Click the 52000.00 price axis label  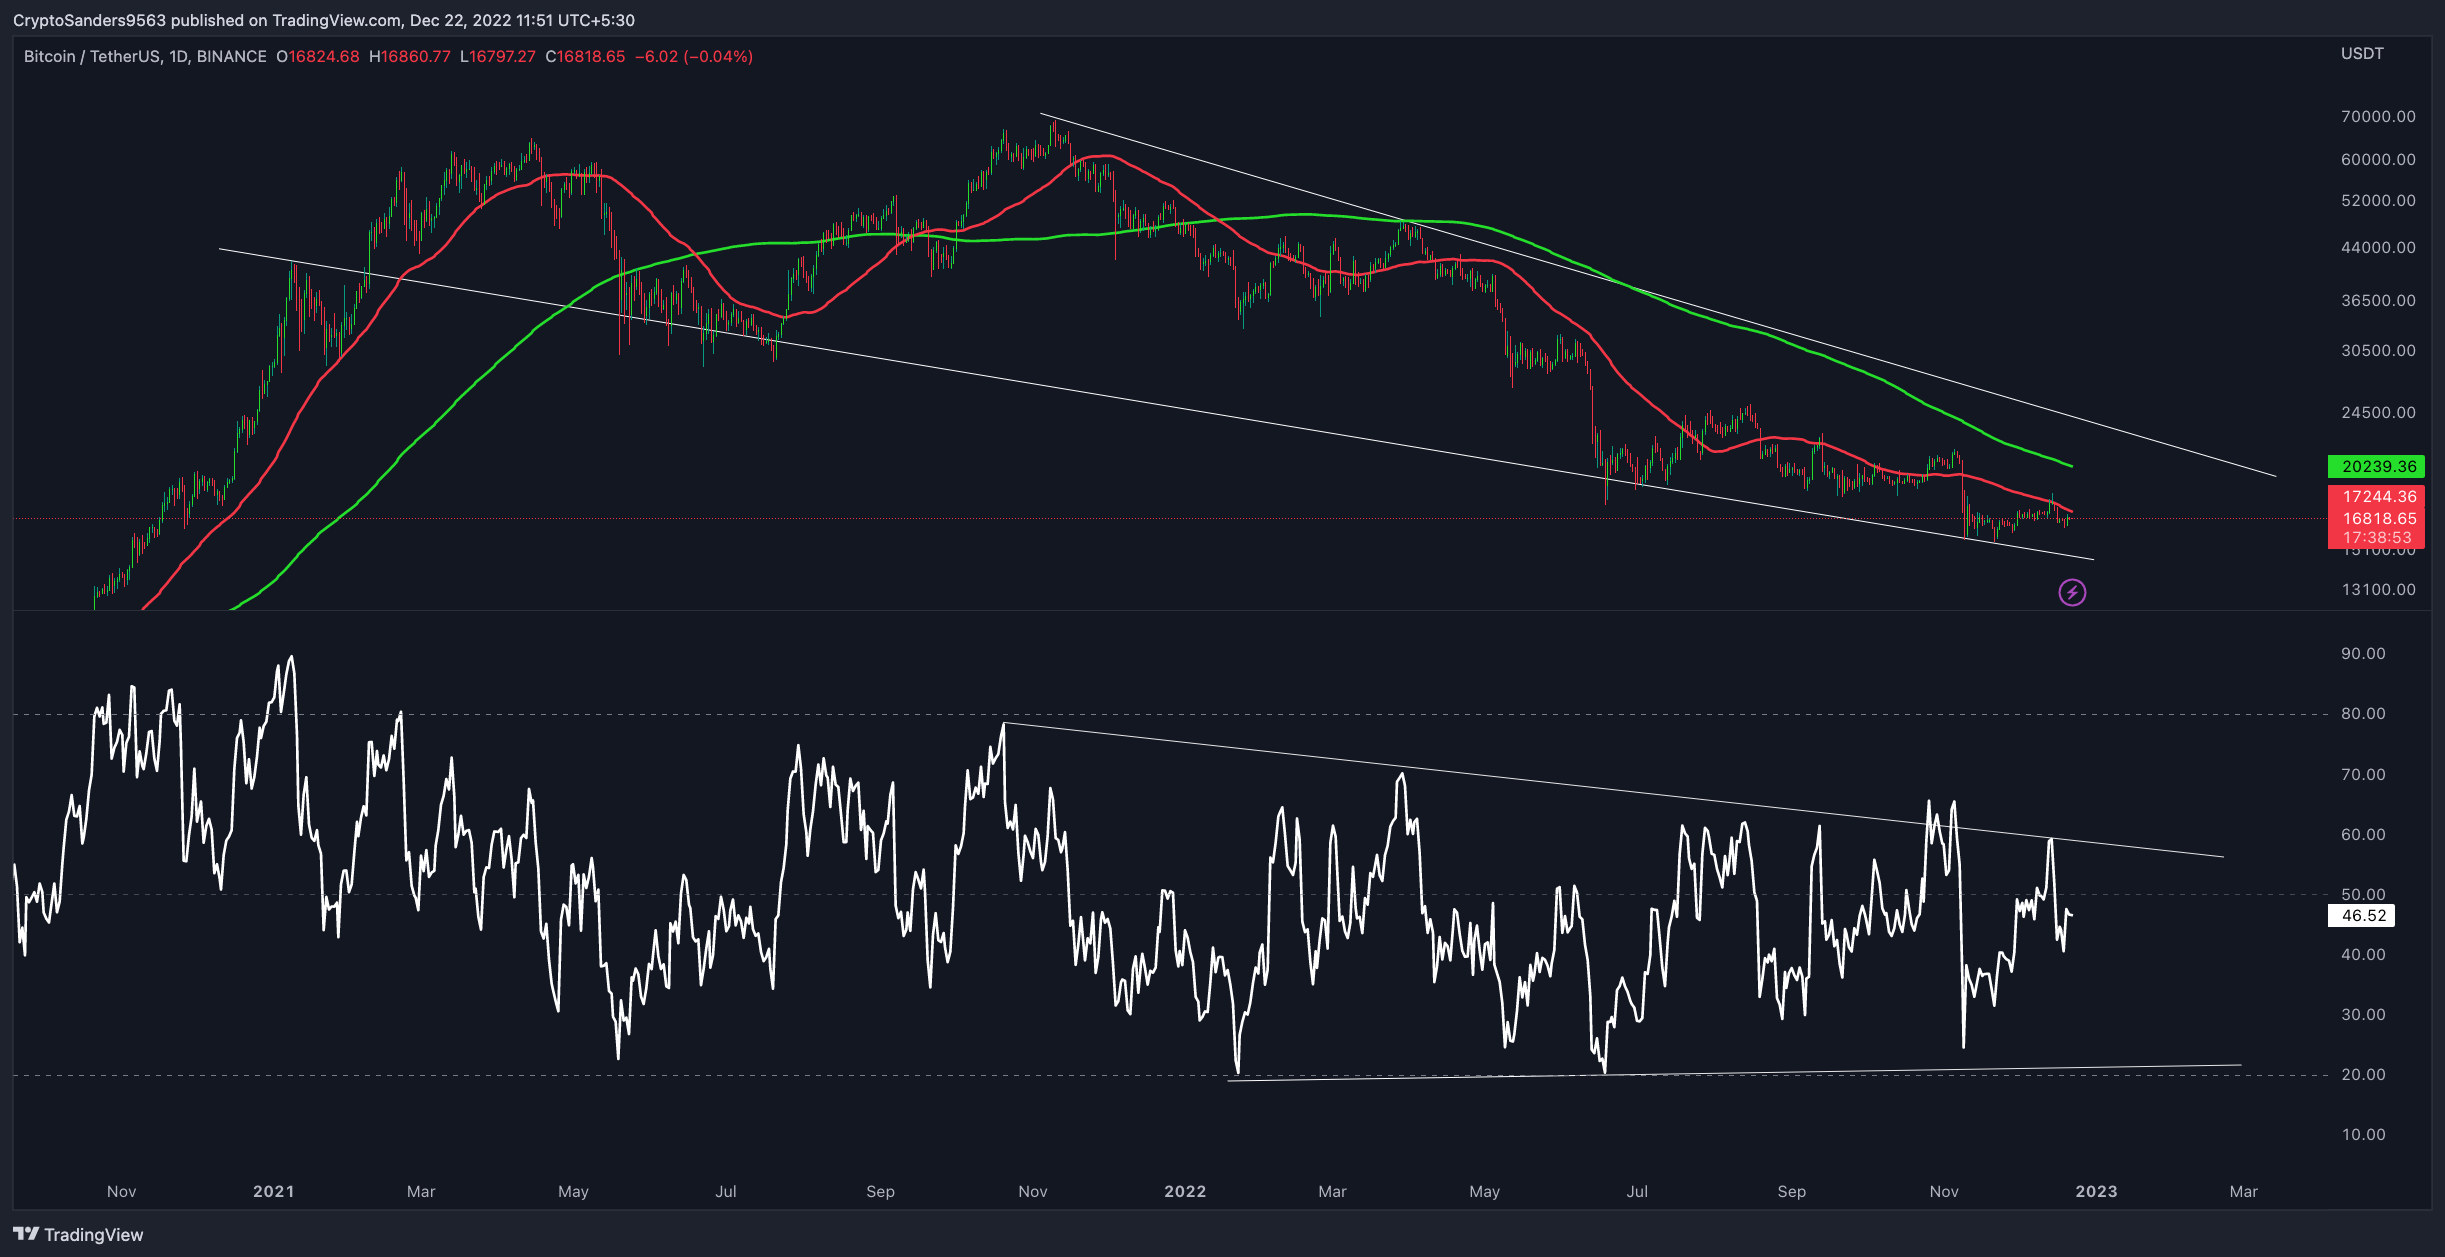pos(2378,201)
